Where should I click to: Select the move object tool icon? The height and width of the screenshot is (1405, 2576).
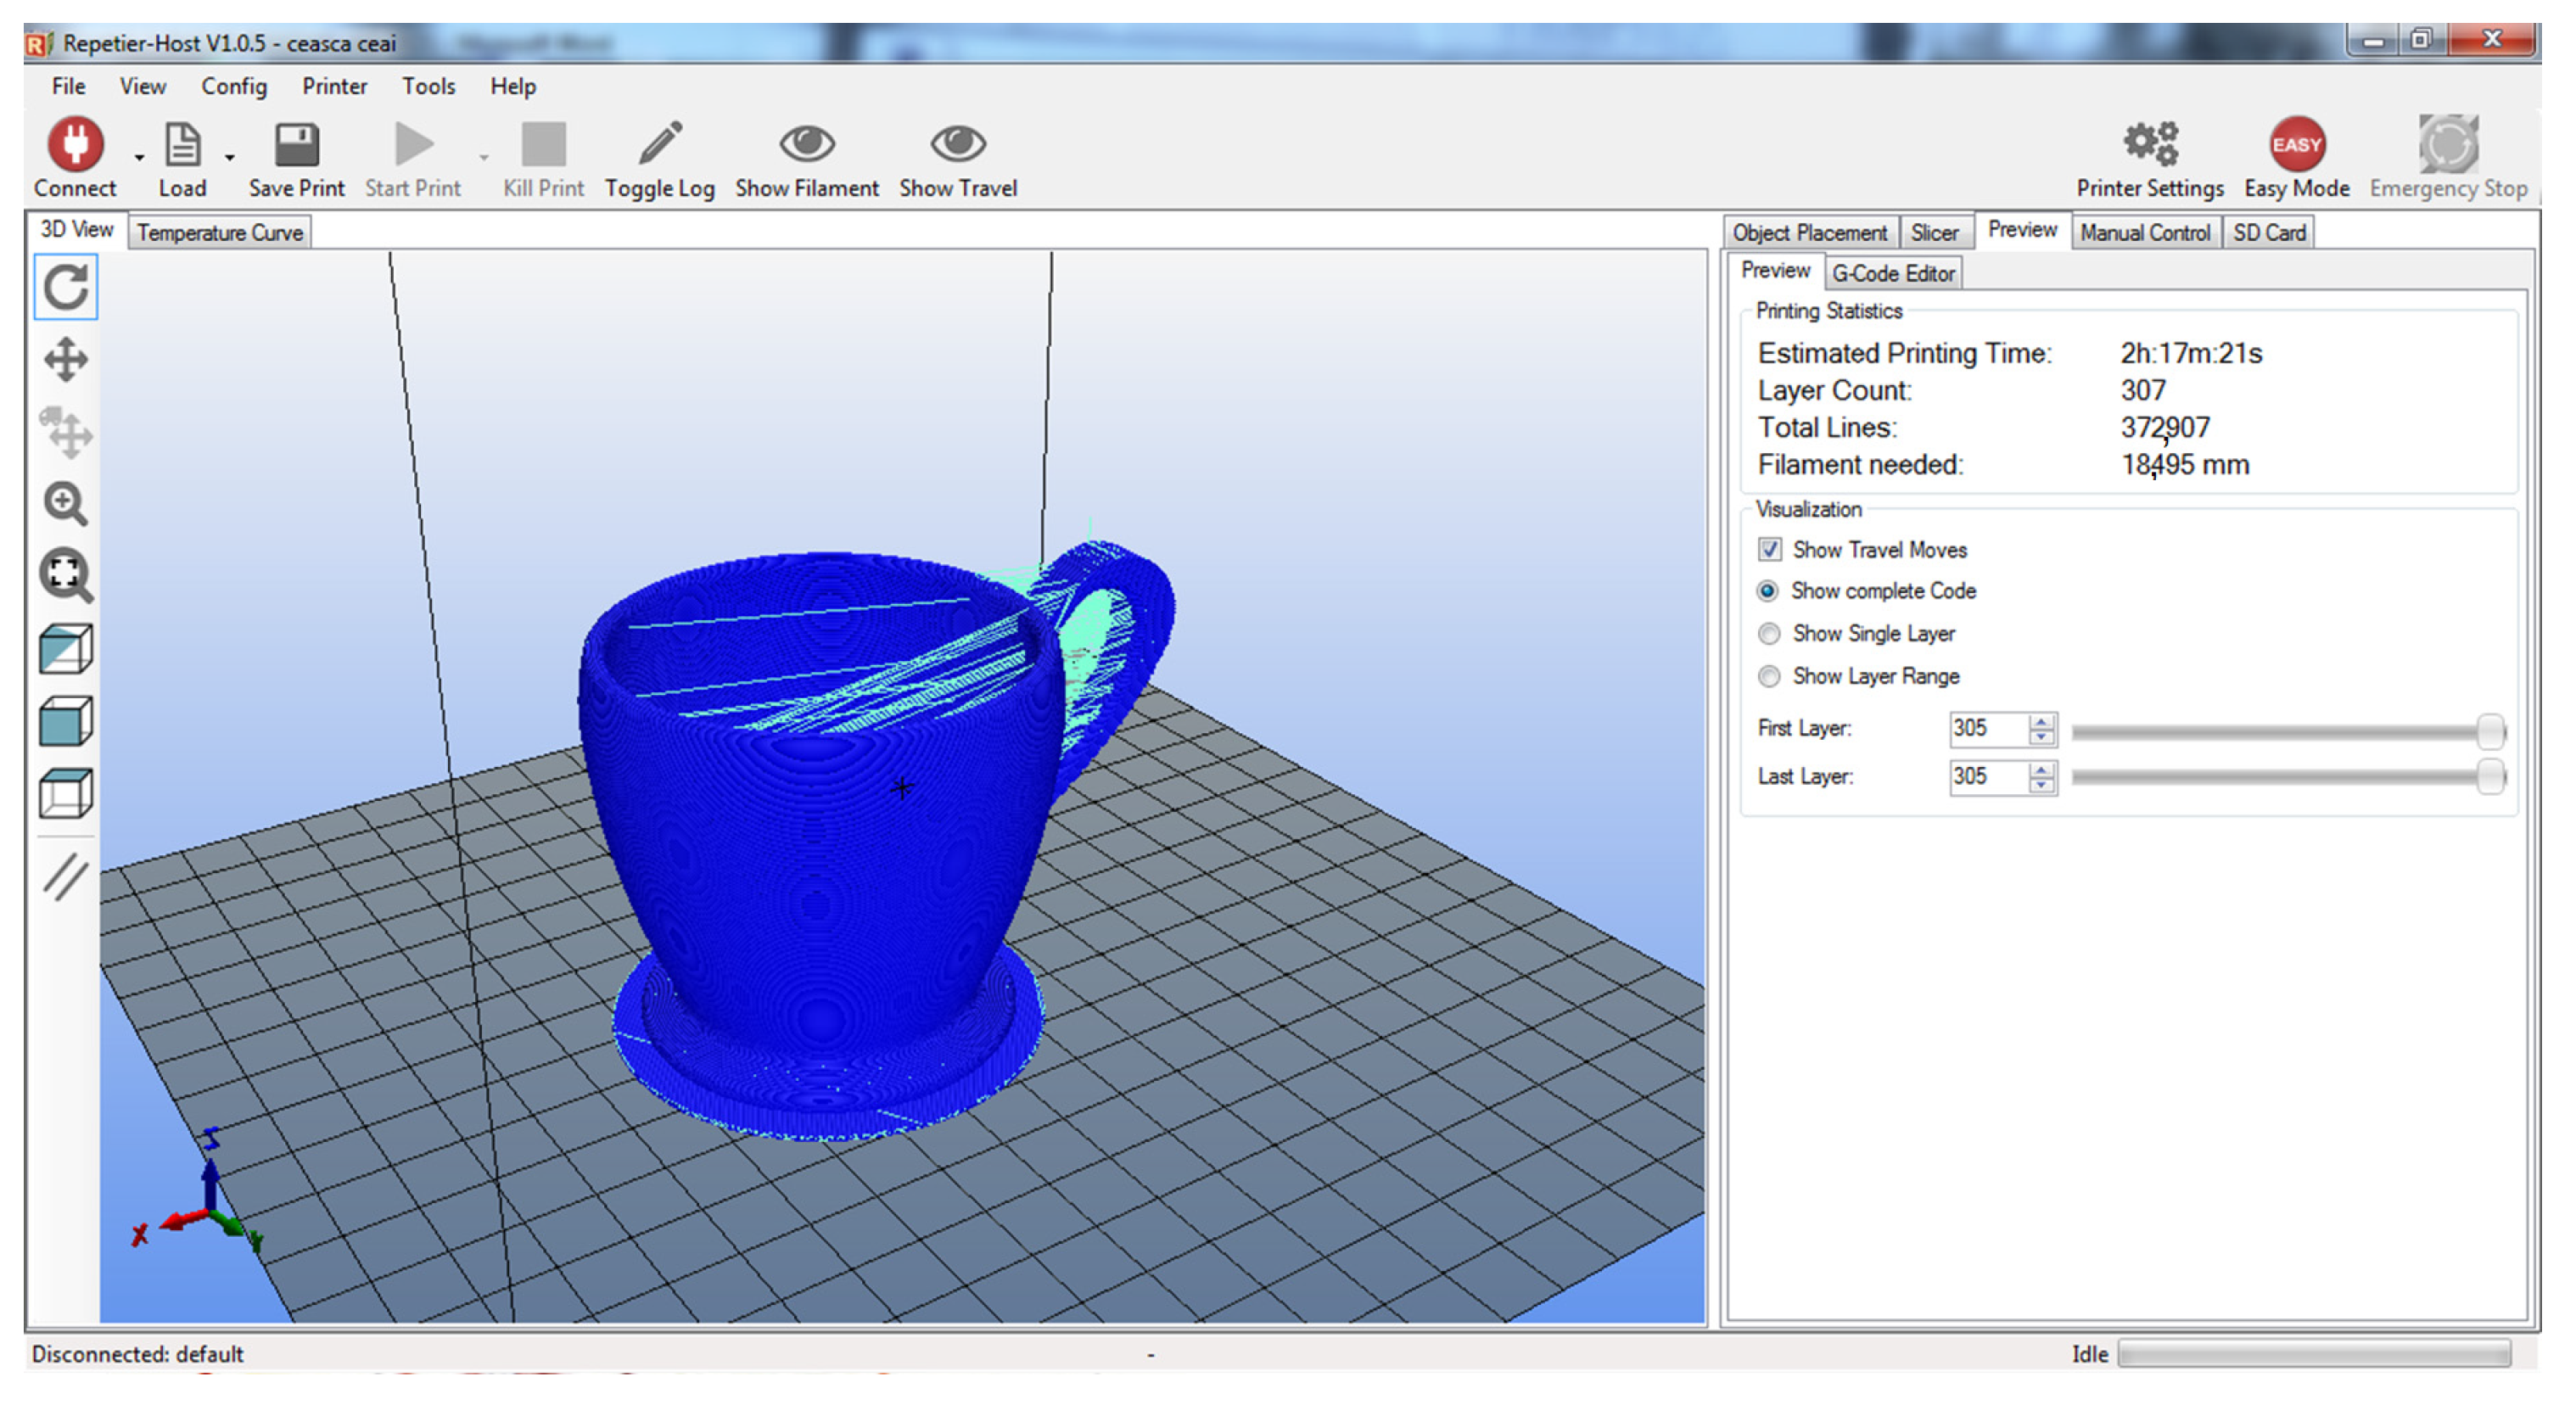tap(66, 432)
